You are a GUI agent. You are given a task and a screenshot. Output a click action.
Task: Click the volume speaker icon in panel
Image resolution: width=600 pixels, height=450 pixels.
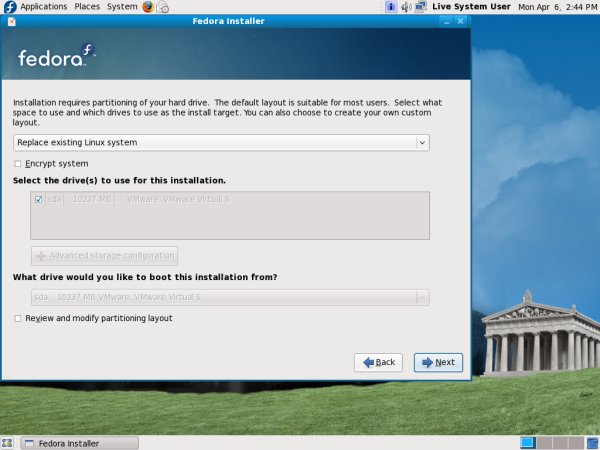click(406, 7)
